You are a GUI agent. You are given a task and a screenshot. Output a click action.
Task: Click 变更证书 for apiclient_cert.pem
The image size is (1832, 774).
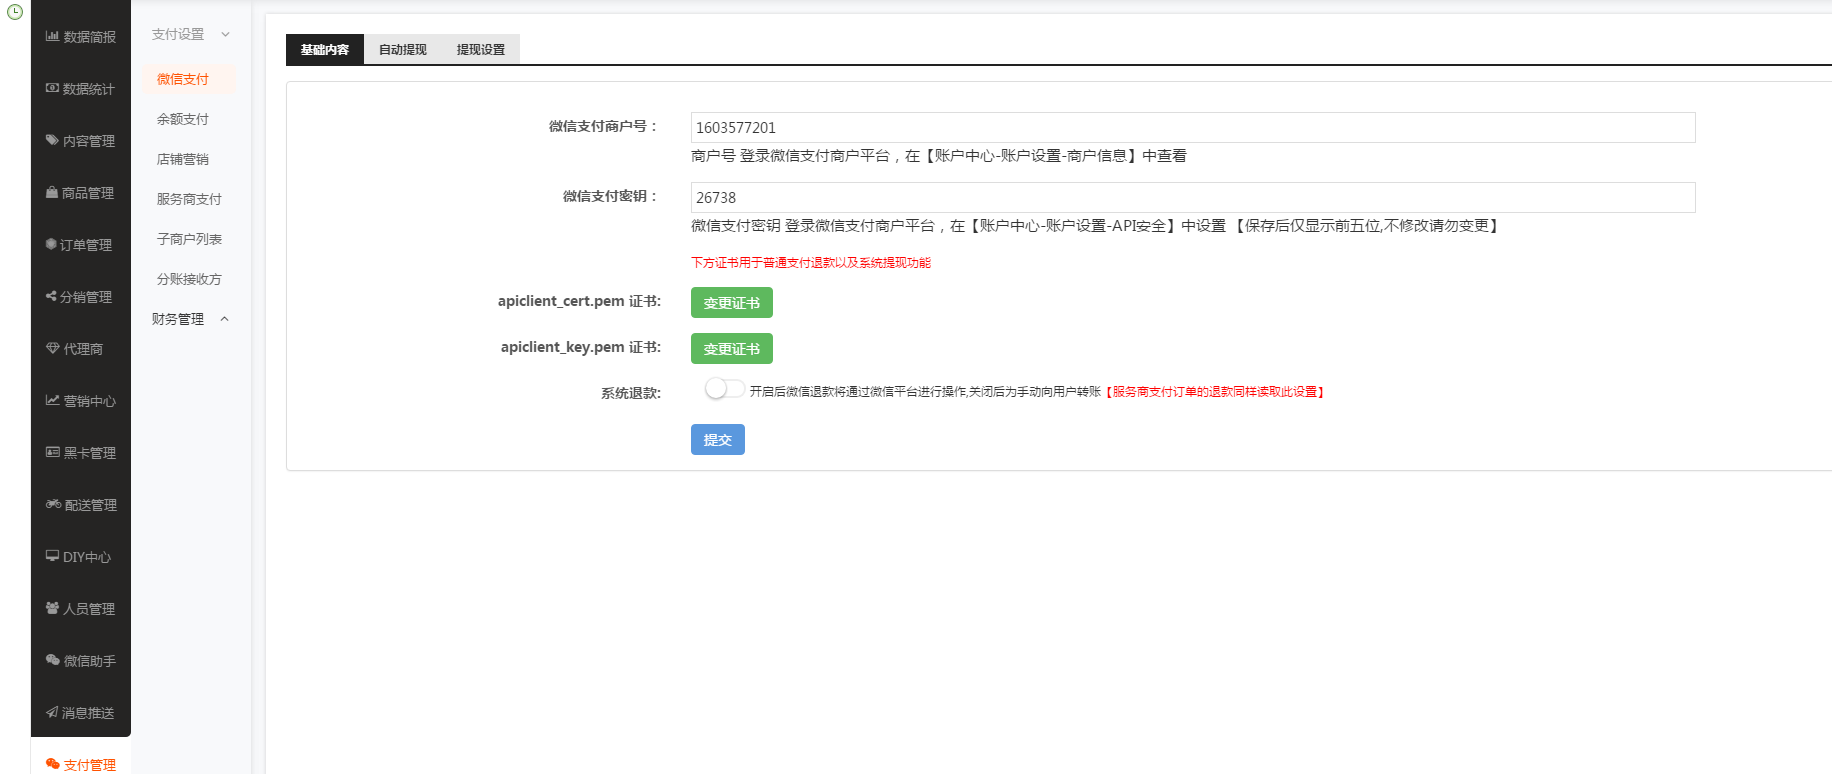click(x=731, y=302)
